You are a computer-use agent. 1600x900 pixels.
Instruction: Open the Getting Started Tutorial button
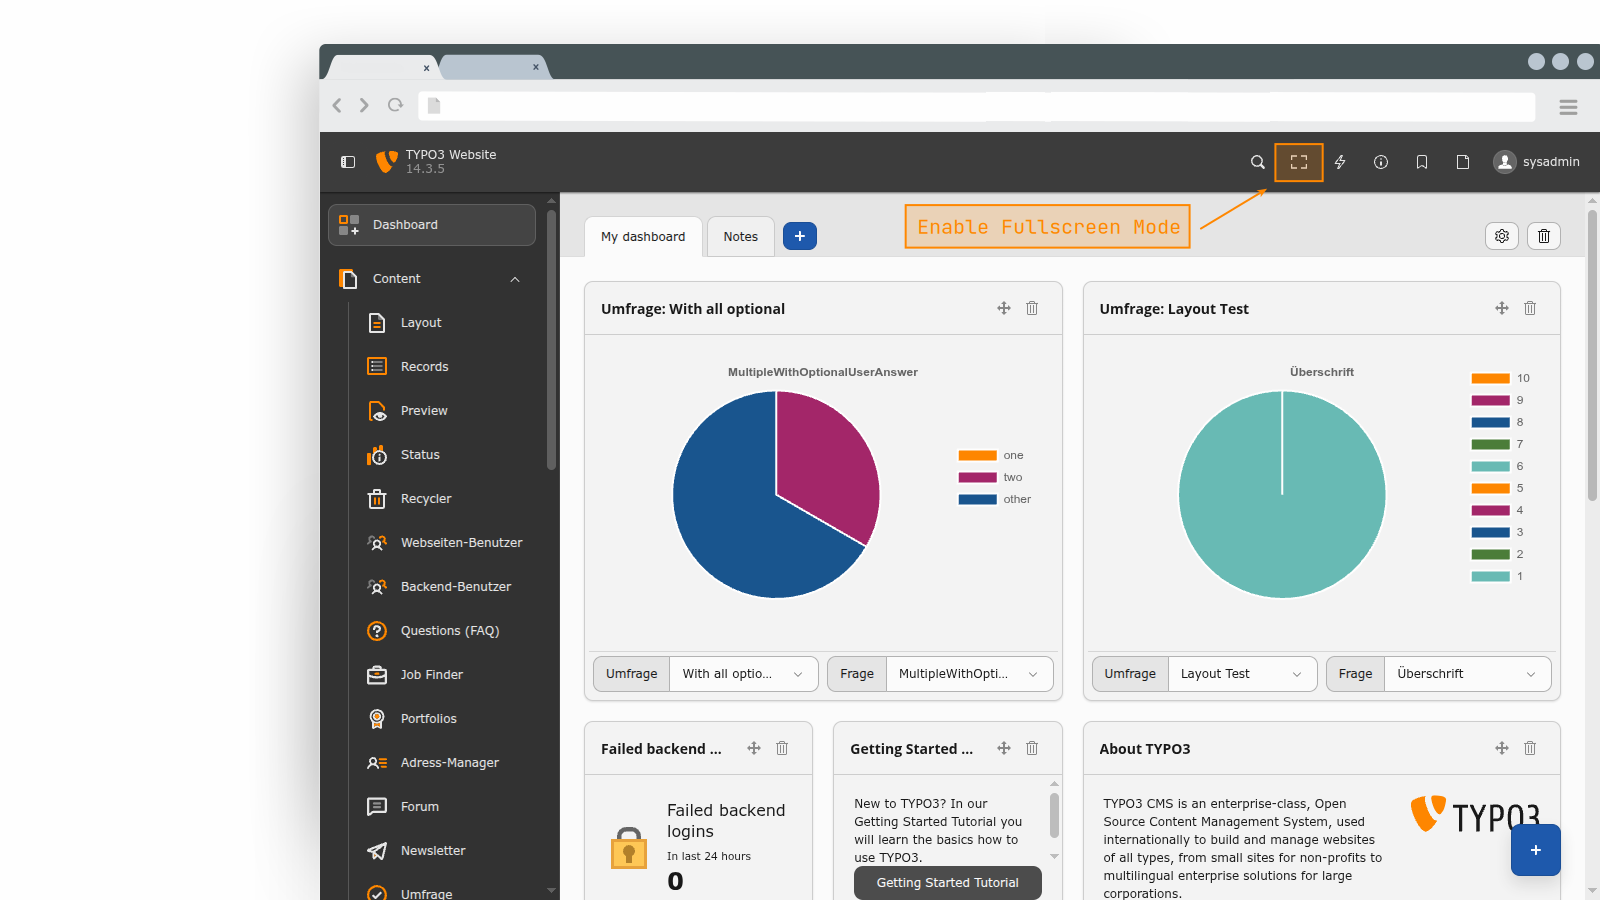(948, 883)
